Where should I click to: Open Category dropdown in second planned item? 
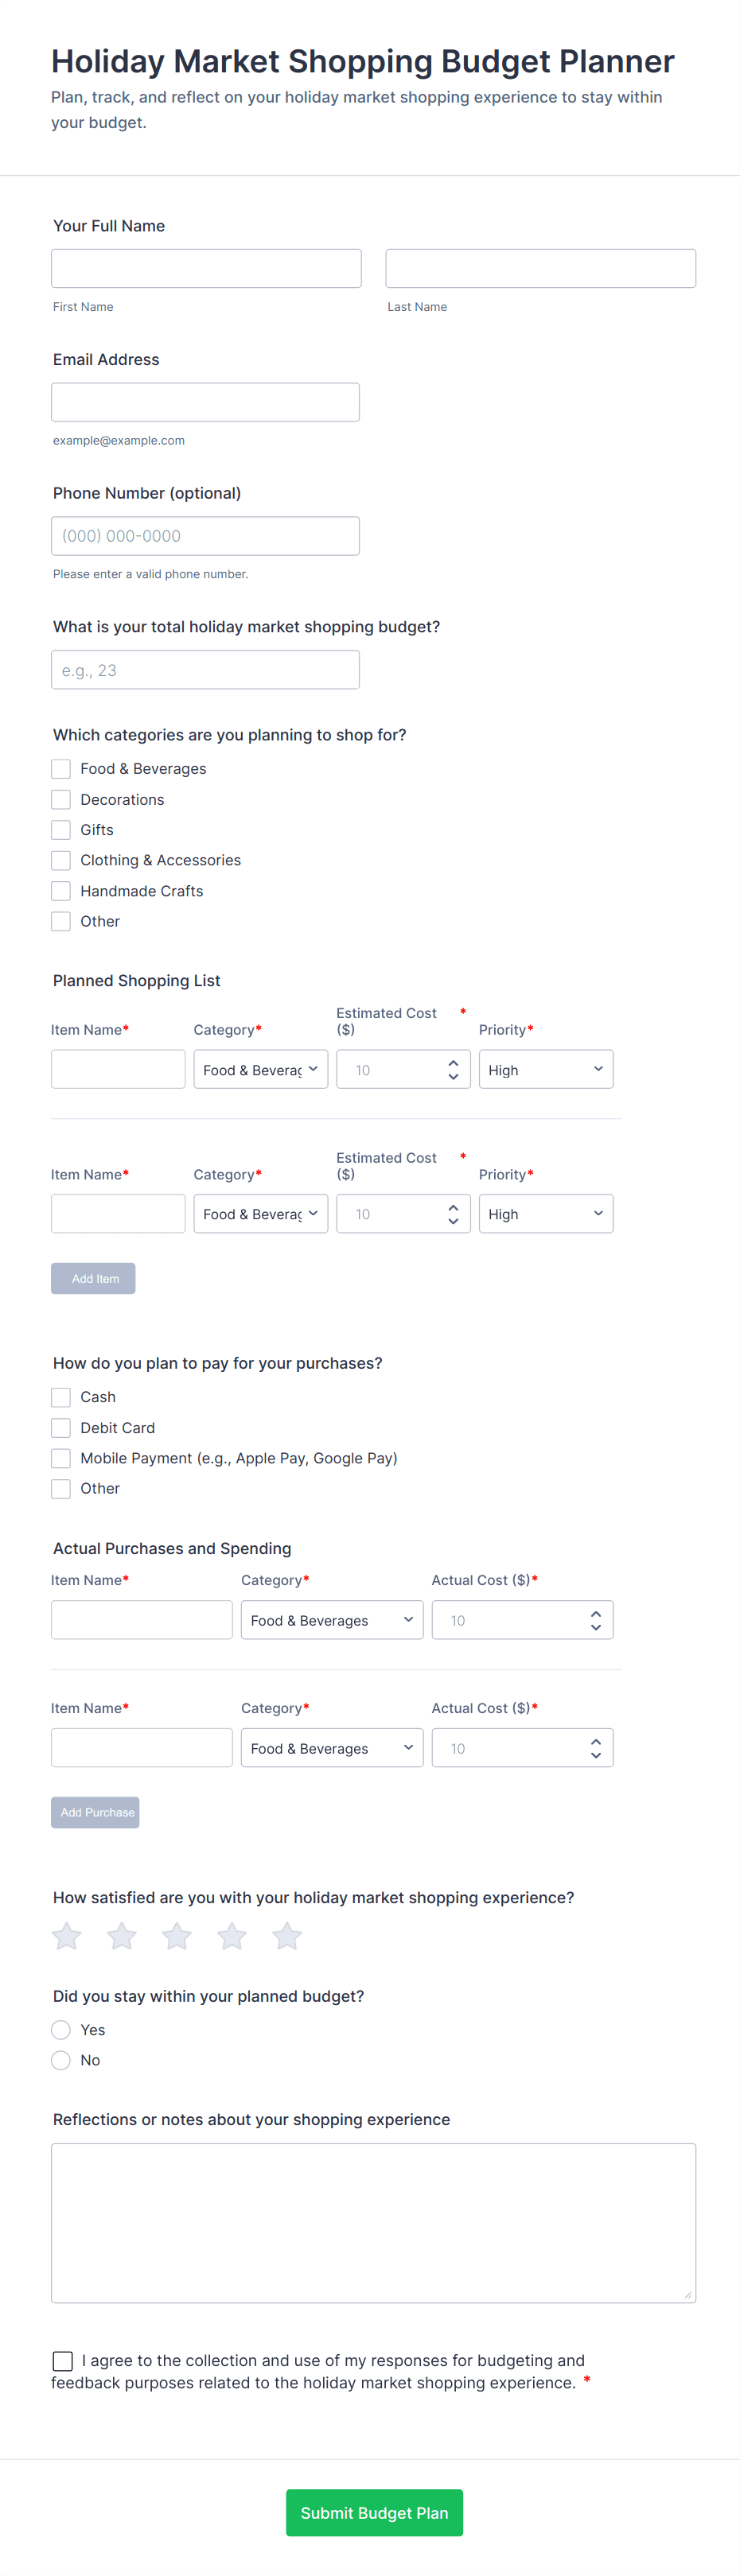coord(260,1214)
